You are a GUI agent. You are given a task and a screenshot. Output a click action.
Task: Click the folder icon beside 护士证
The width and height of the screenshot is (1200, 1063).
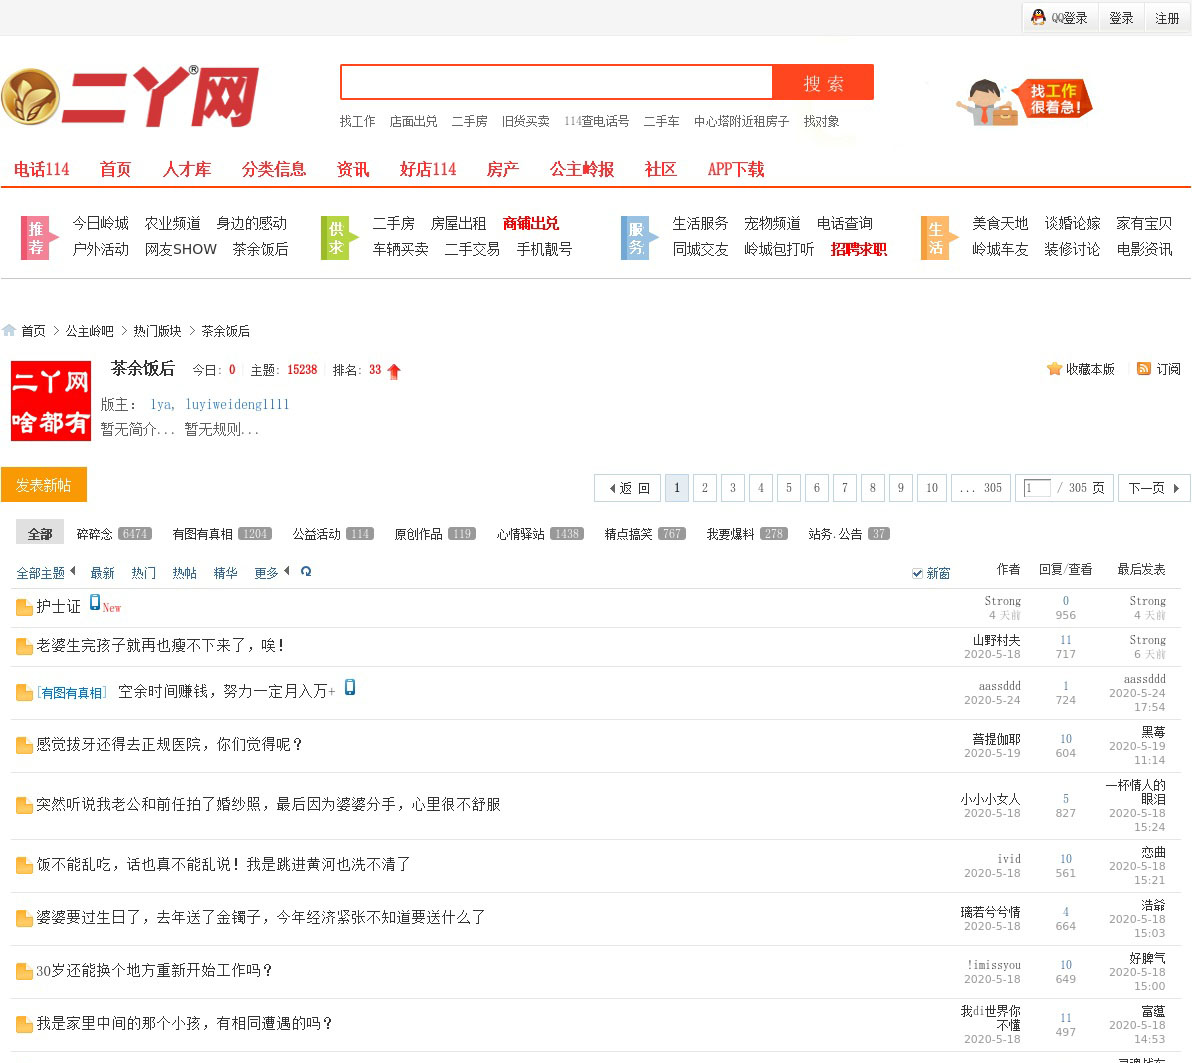24,607
